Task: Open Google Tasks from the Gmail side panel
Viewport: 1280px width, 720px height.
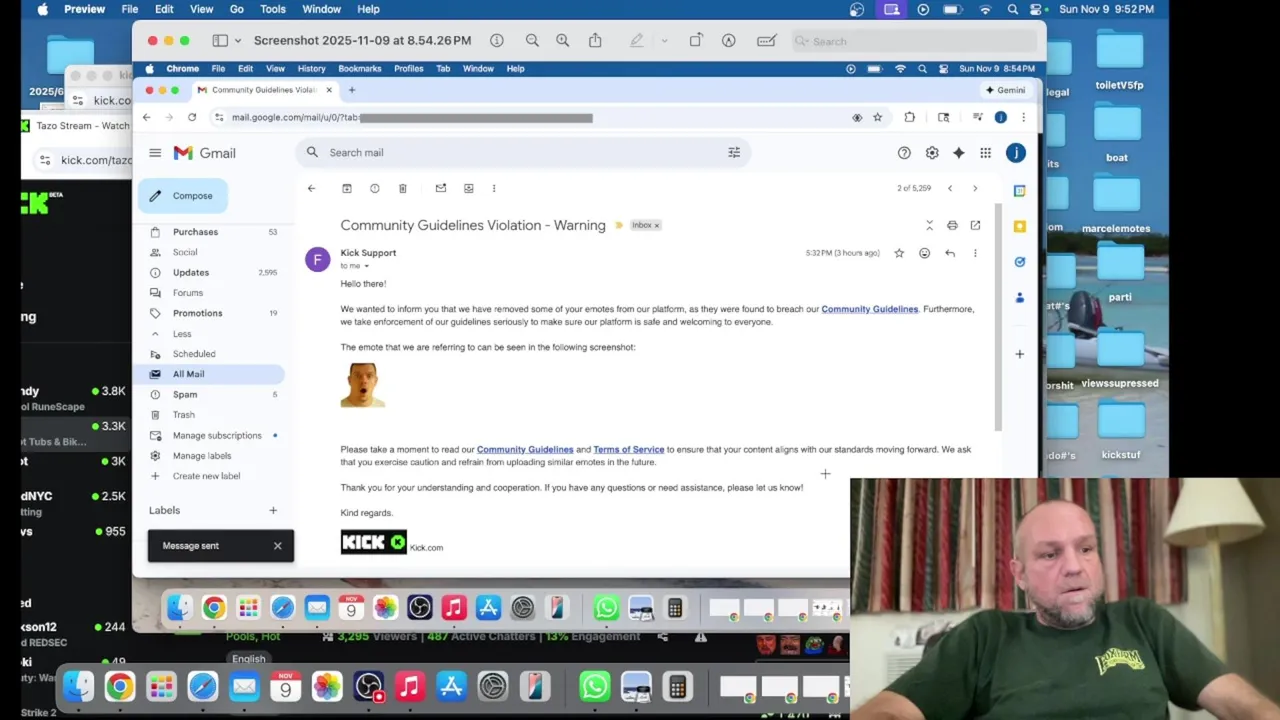Action: pos(1020,262)
